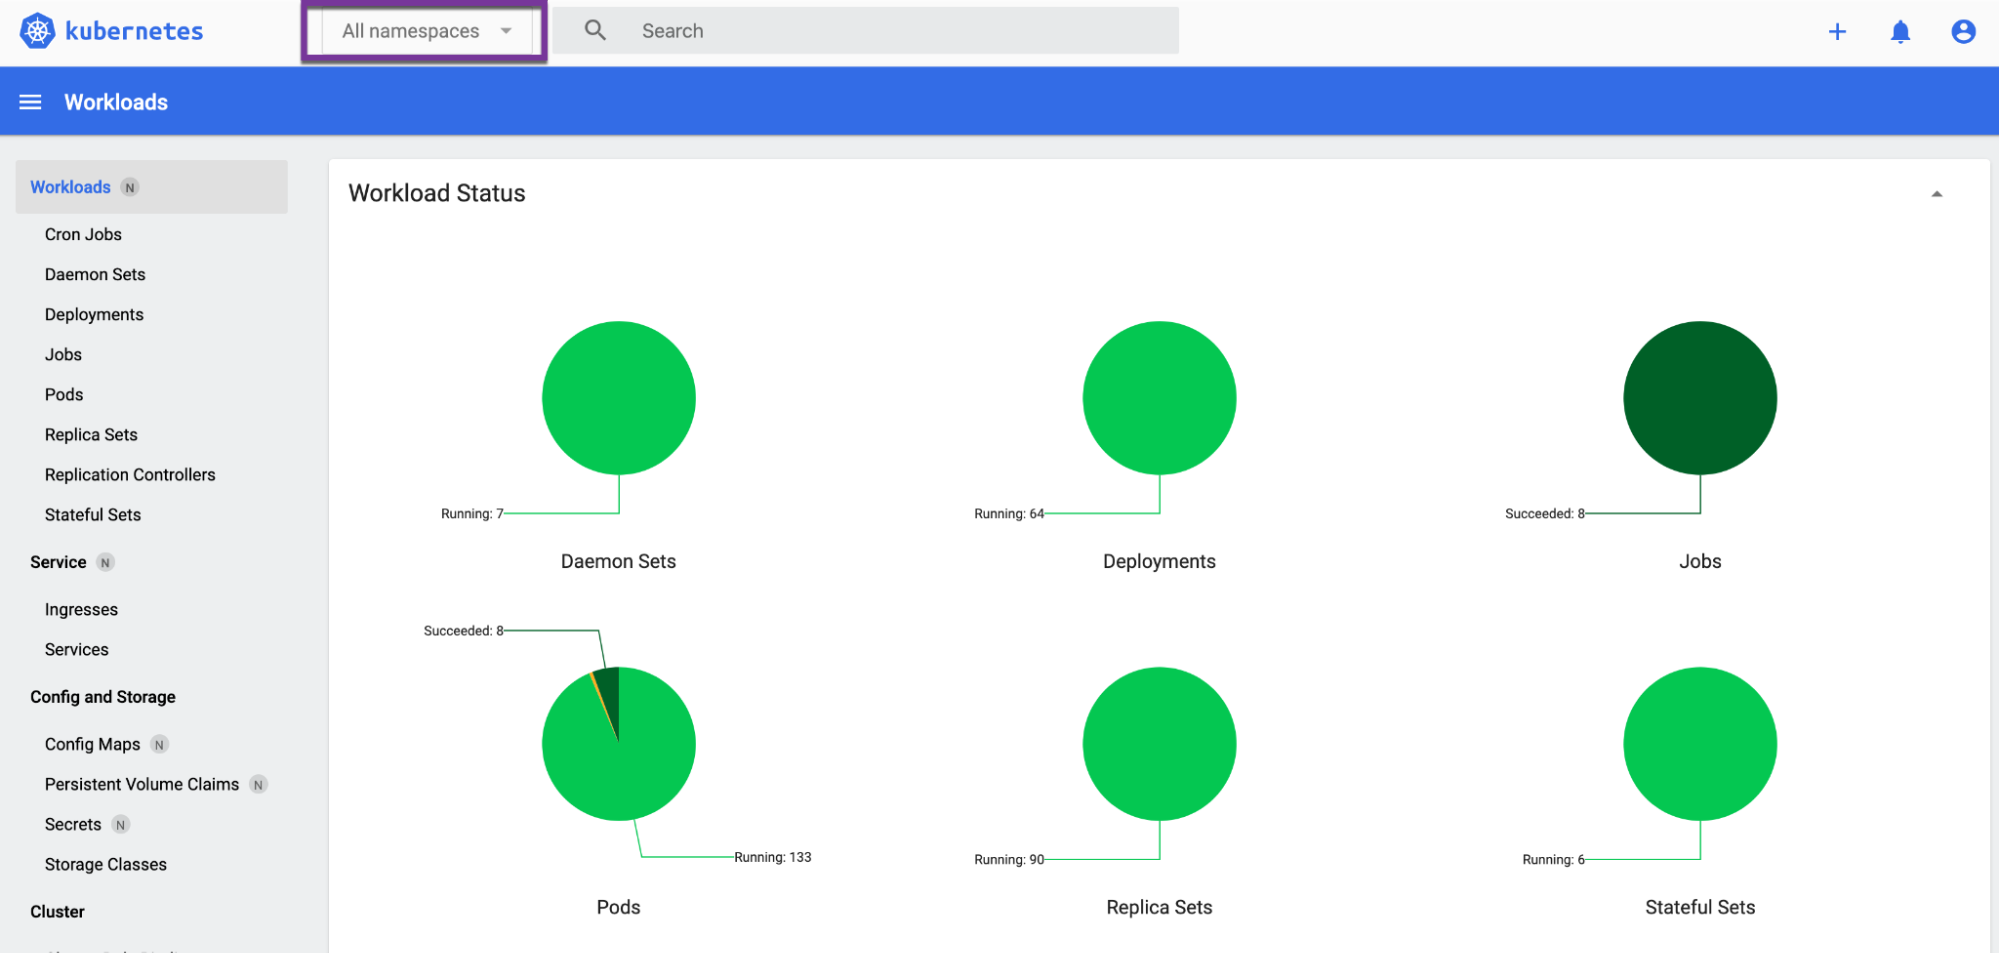Select Deployments in the sidebar
1999x953 pixels.
tap(94, 314)
